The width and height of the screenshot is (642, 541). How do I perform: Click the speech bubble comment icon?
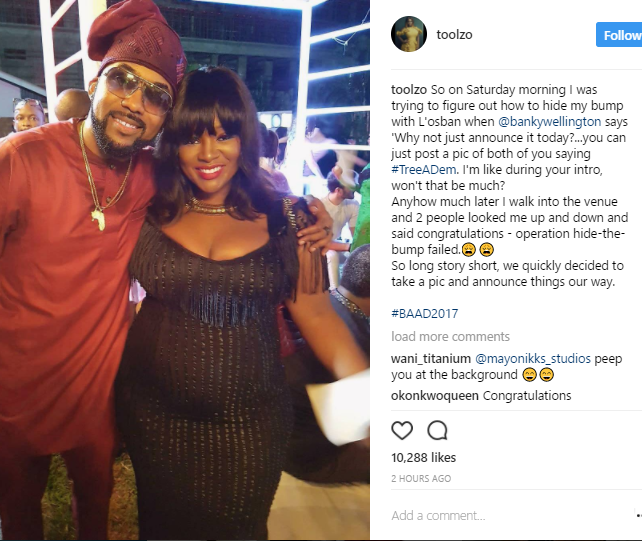click(x=437, y=430)
